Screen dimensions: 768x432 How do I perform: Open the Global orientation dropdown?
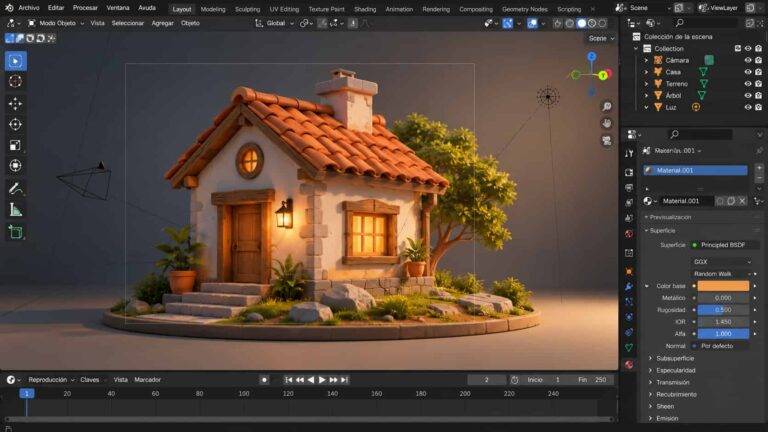(274, 23)
